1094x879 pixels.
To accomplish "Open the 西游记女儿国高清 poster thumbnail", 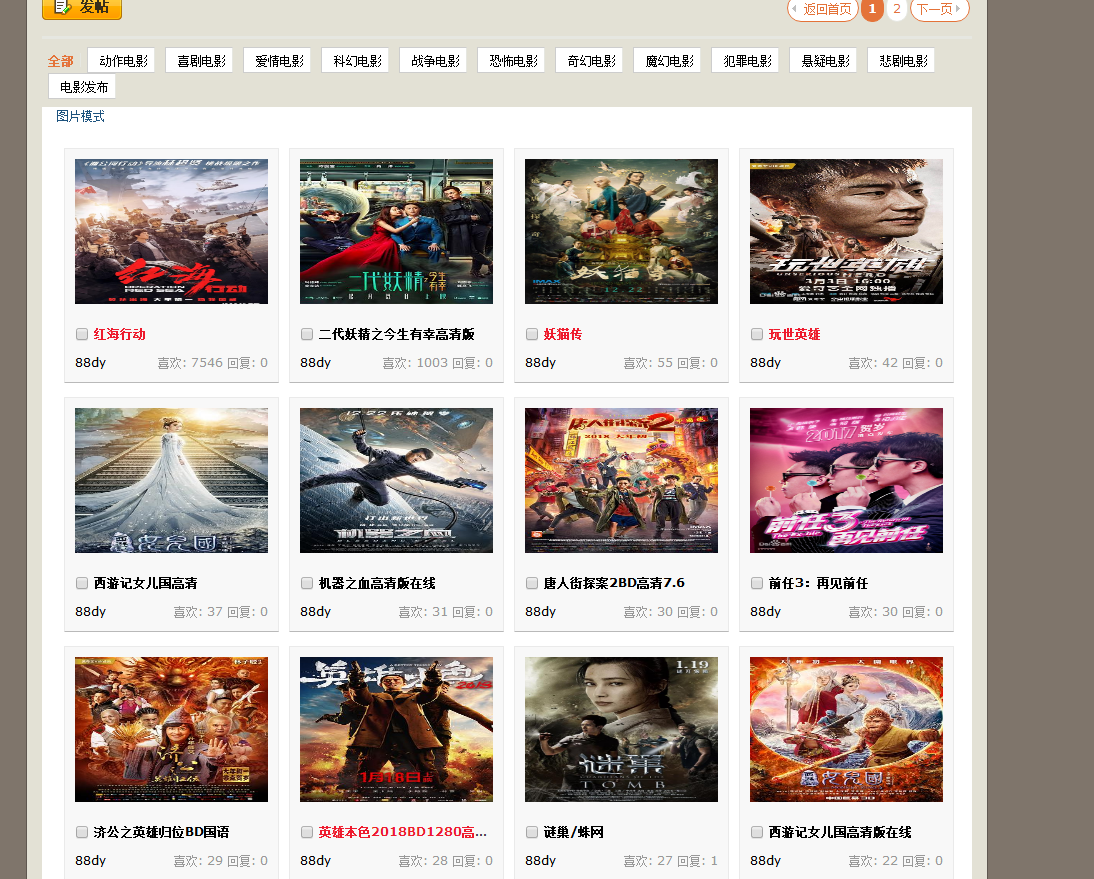I will tap(172, 481).
